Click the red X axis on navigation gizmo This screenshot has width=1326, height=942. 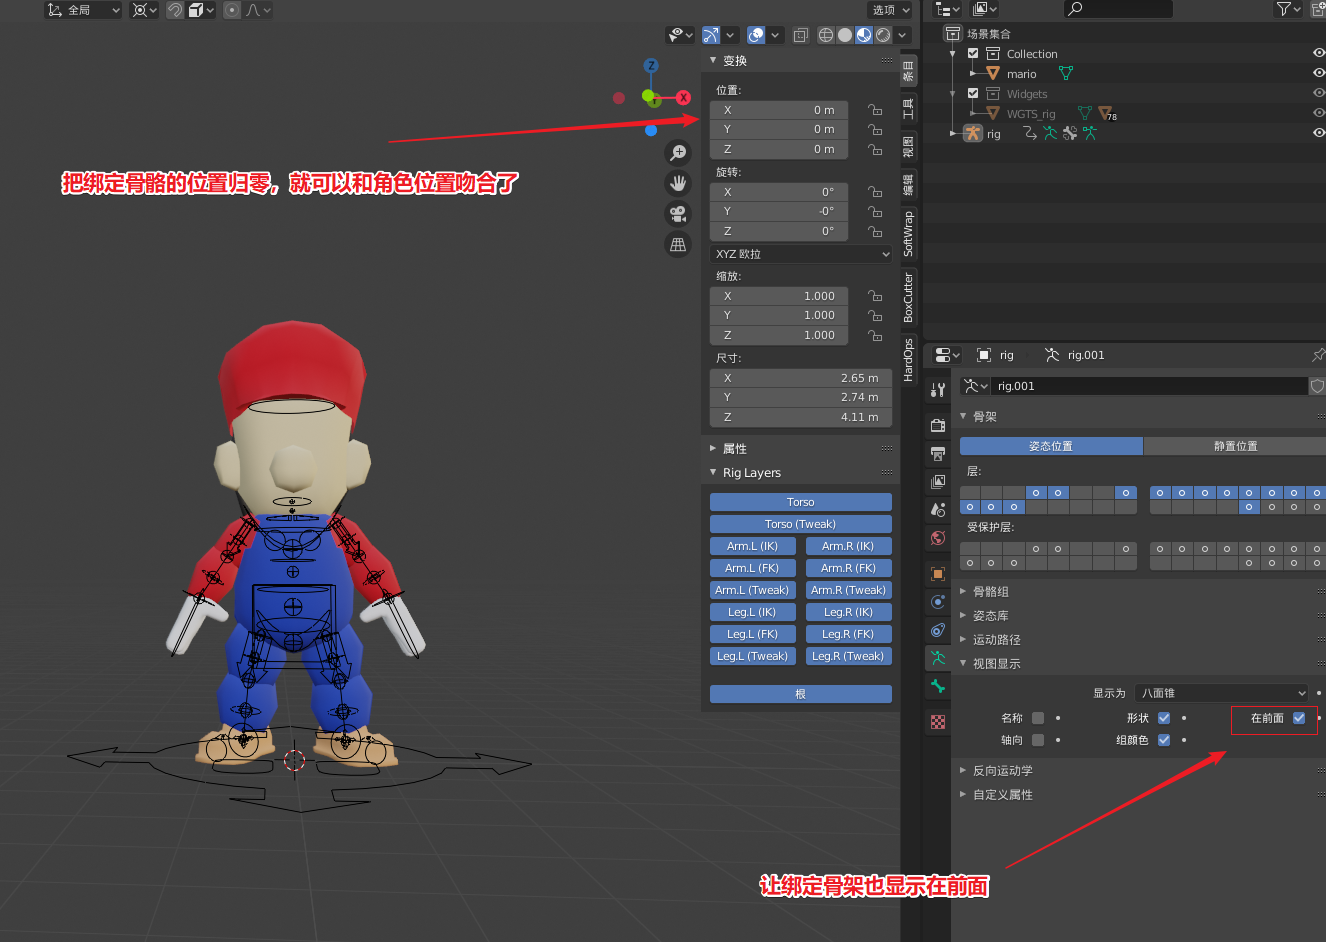pos(683,98)
